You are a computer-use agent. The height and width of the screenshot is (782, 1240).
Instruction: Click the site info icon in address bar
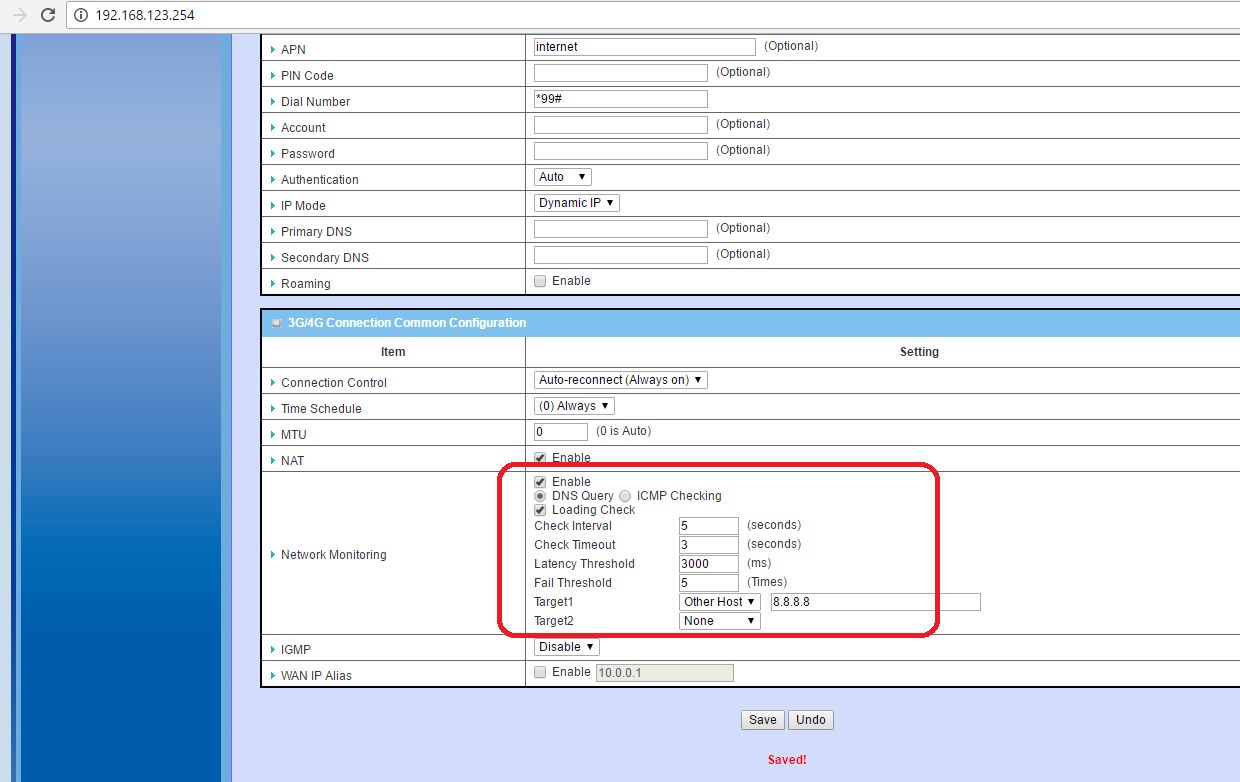(x=82, y=15)
